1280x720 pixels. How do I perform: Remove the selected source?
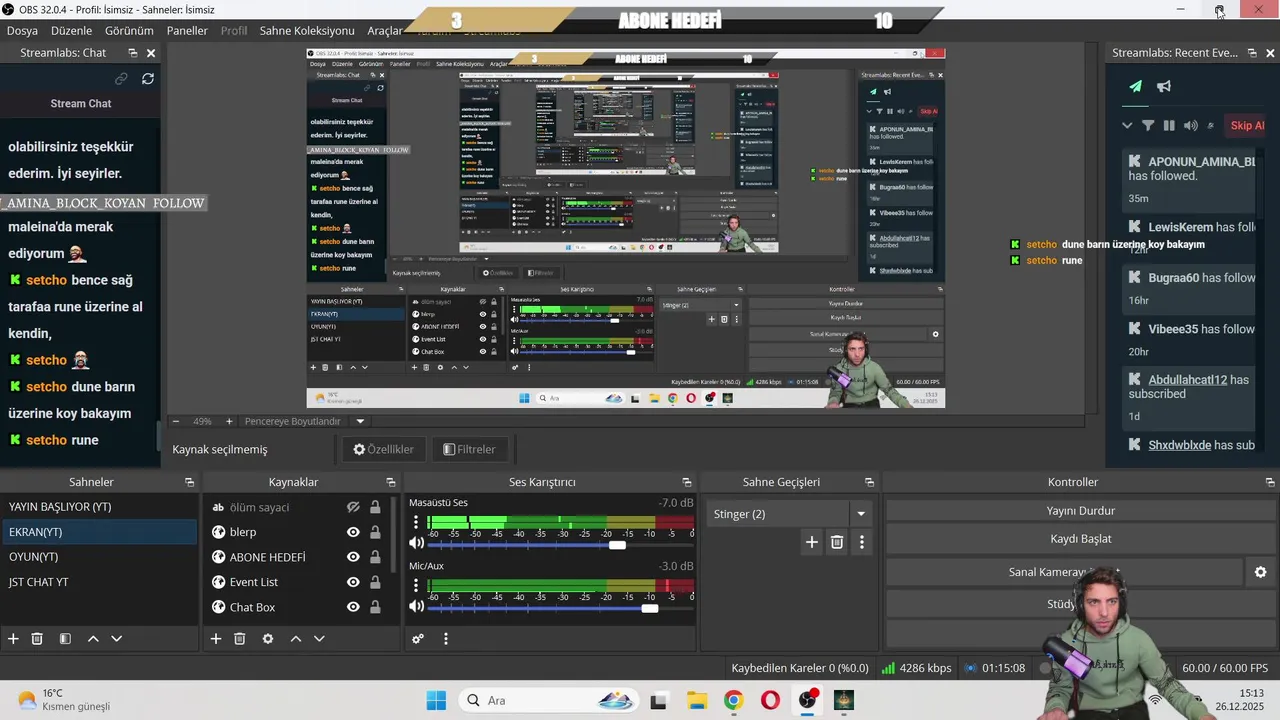click(240, 639)
